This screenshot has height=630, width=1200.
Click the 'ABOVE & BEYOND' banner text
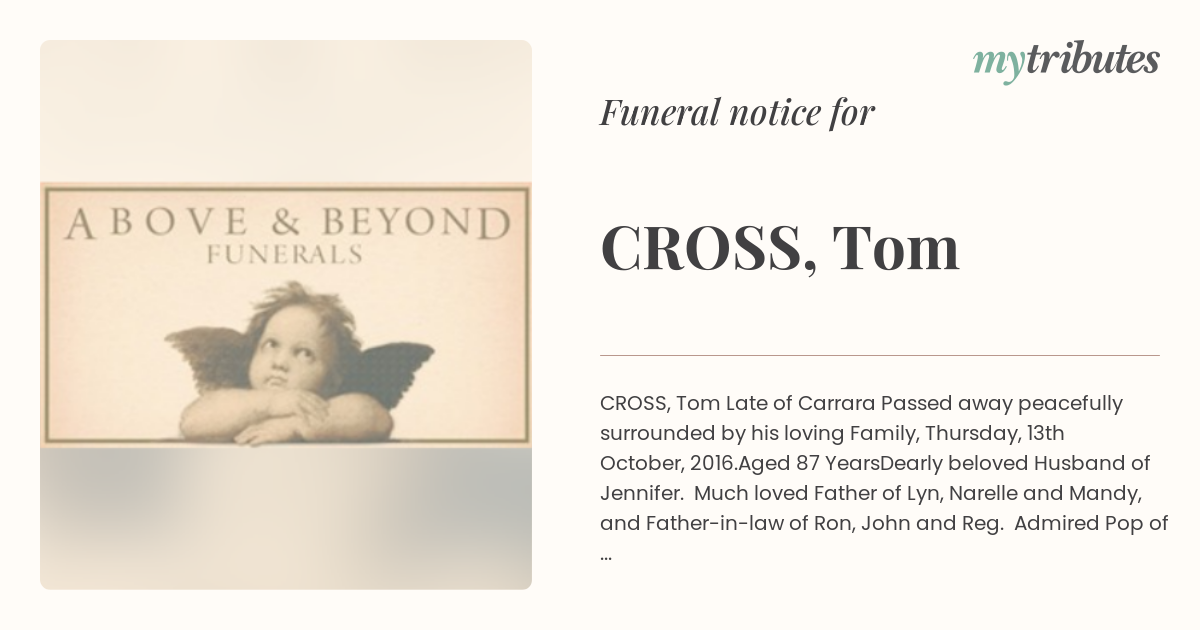[x=286, y=222]
